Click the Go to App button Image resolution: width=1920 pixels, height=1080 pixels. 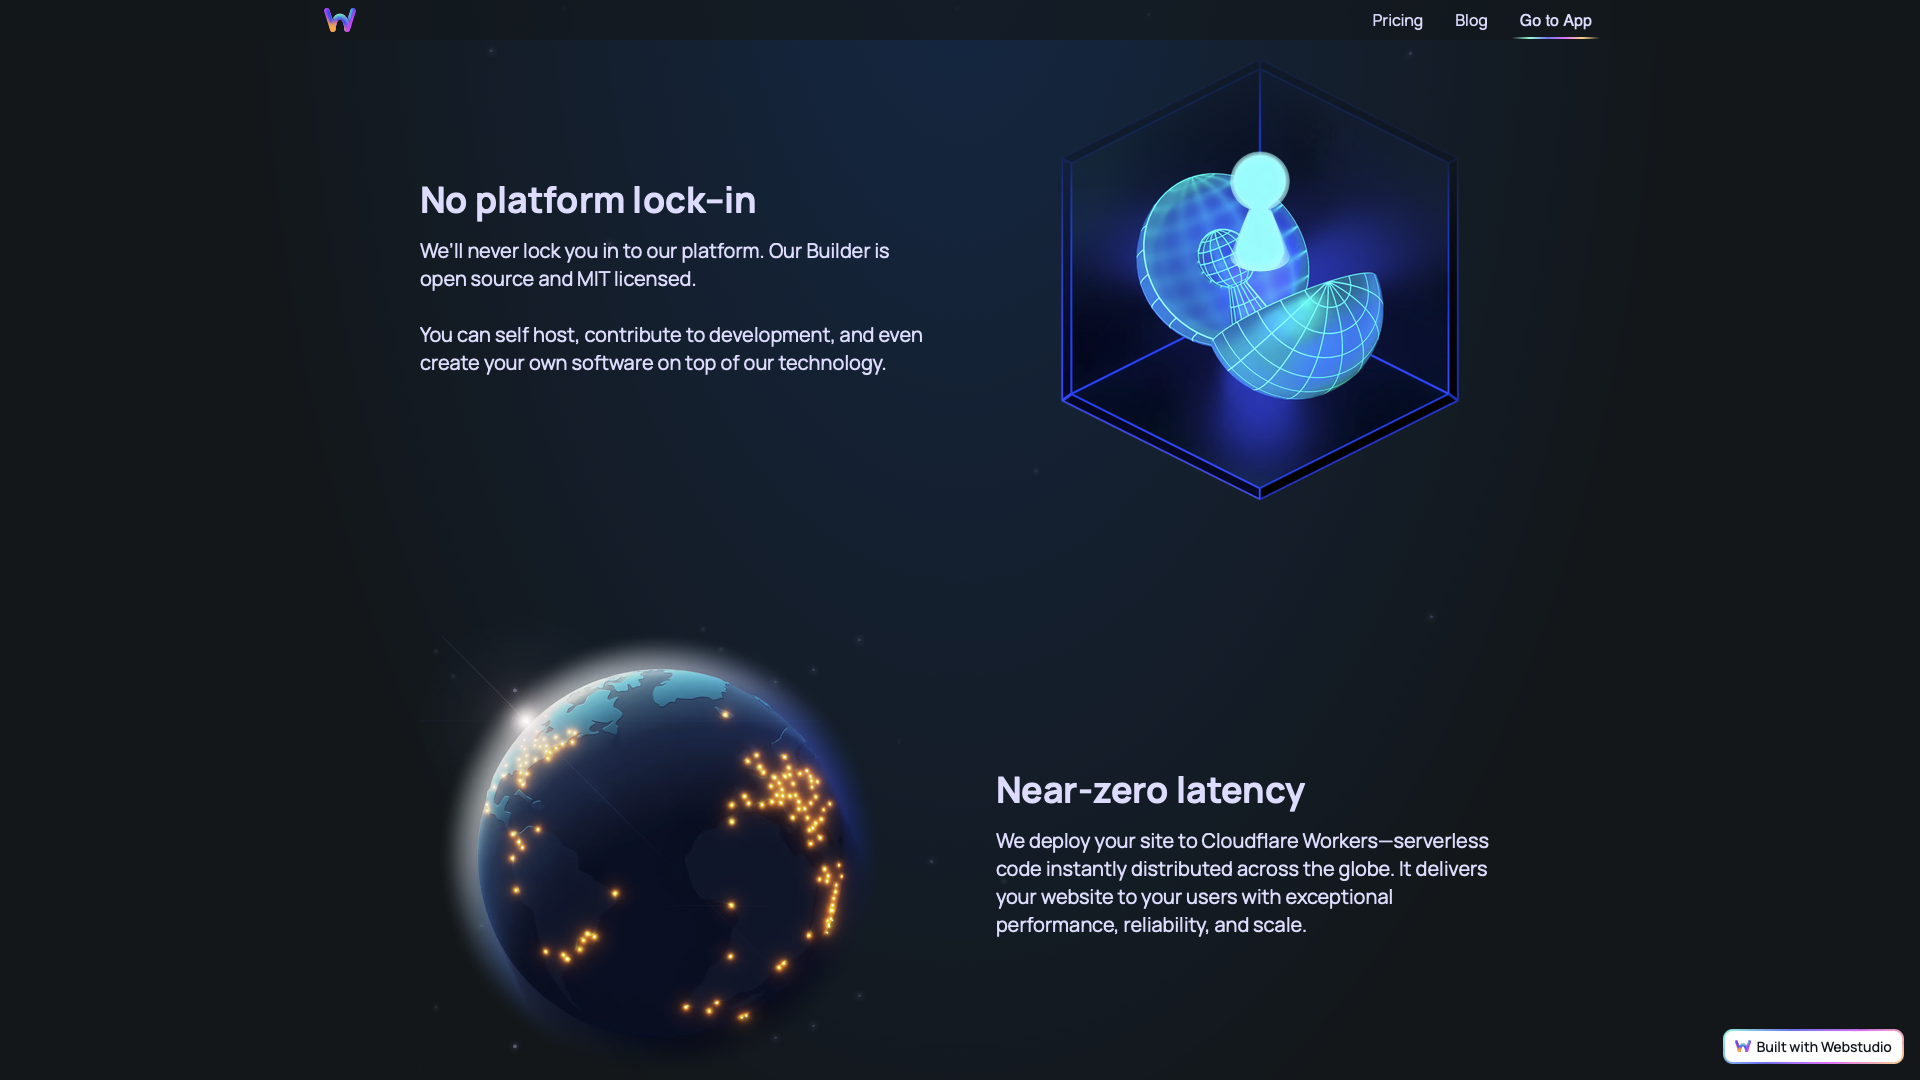point(1555,20)
